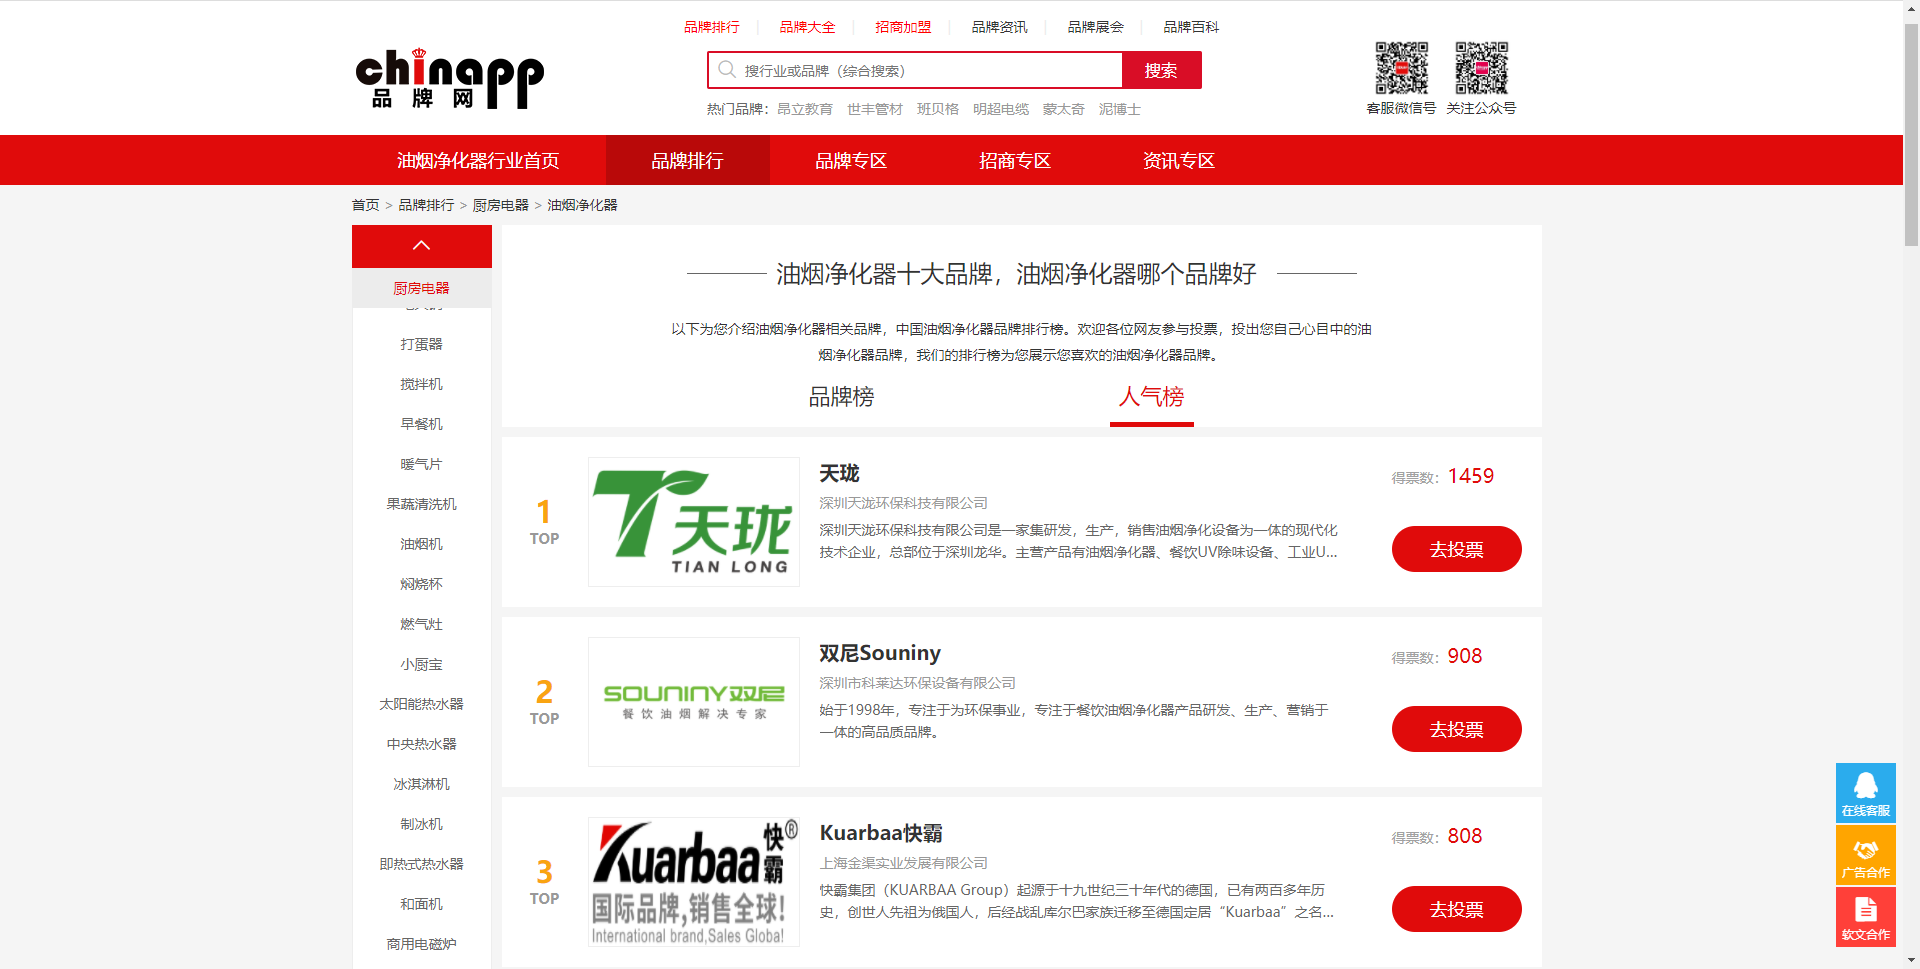Viewport: 1920px width, 969px height.
Task: Open 招商专区 nav item
Action: click(1015, 161)
